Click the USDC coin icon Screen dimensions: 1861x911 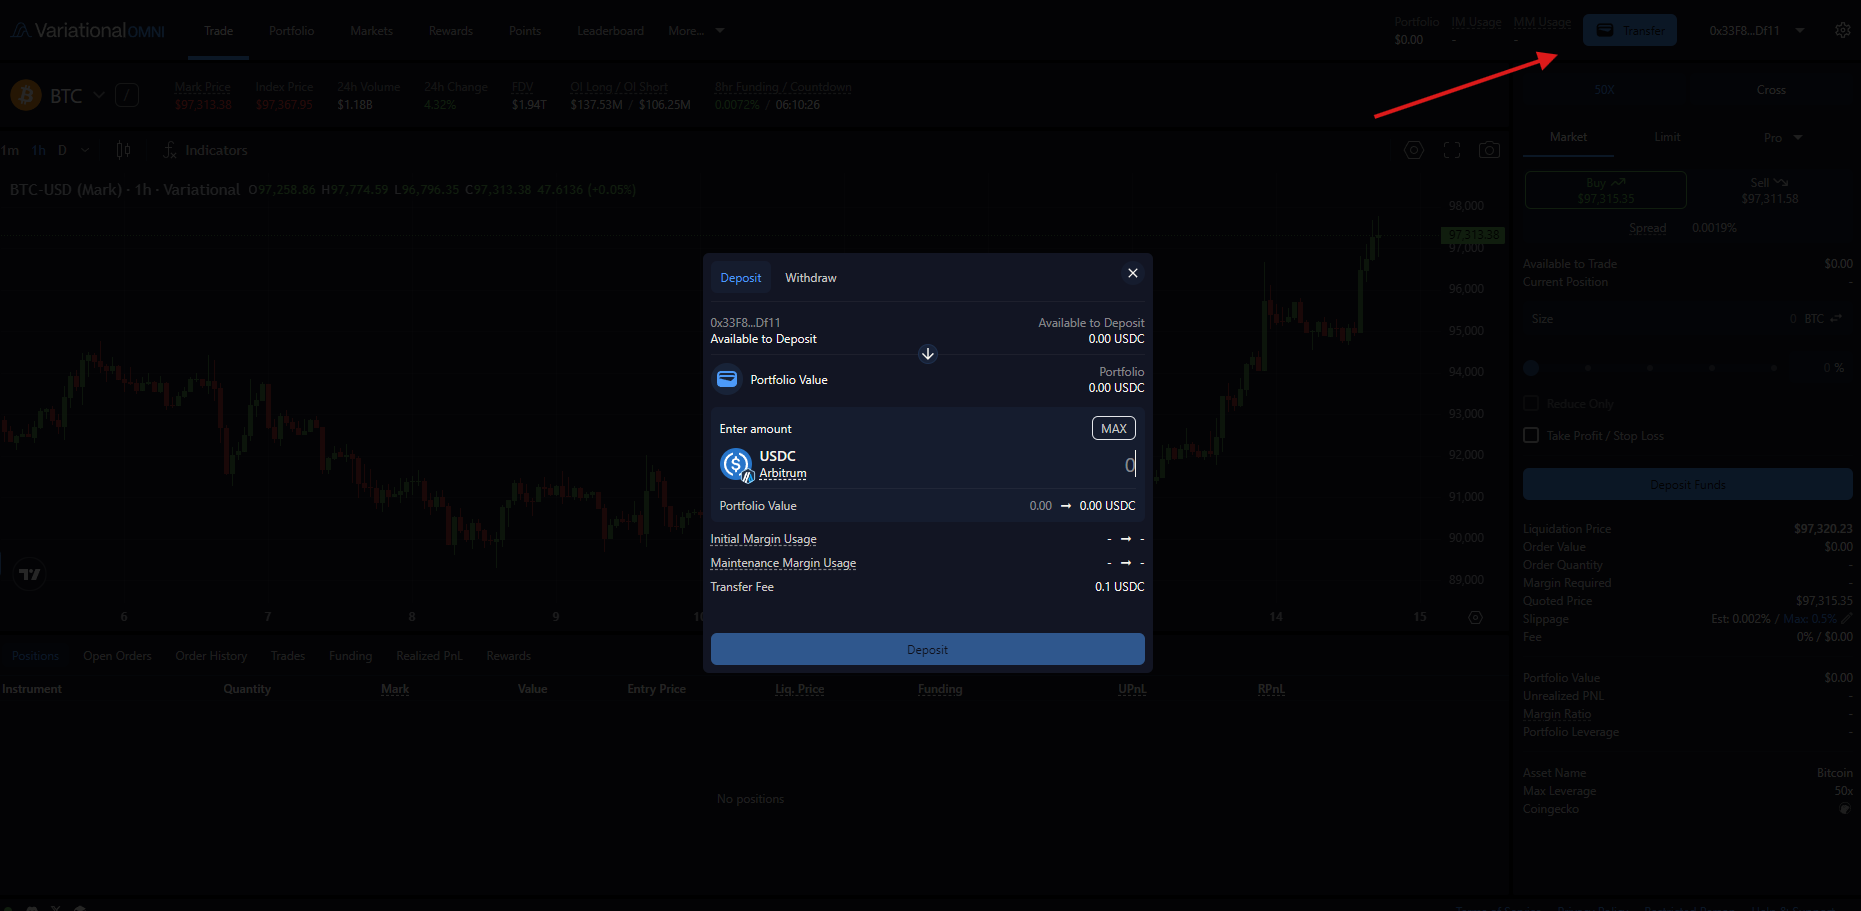point(736,464)
